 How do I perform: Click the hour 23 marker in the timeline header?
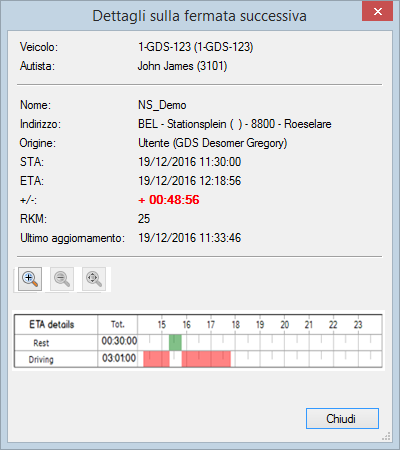pos(358,325)
